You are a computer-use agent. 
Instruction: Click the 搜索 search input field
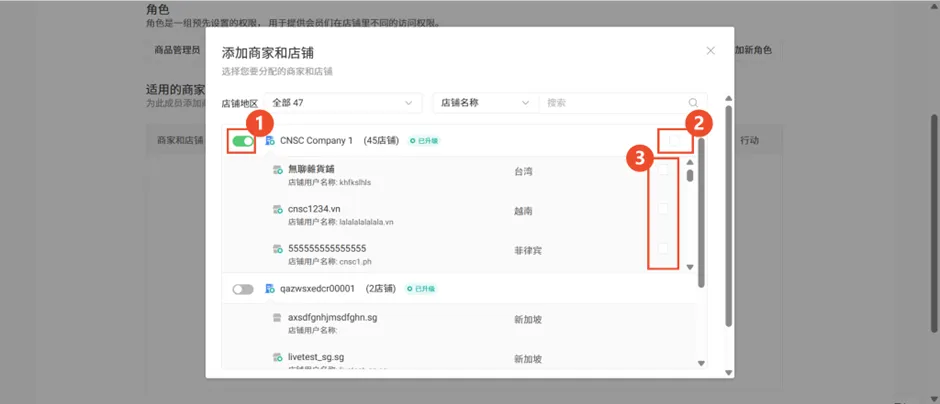[613, 102]
